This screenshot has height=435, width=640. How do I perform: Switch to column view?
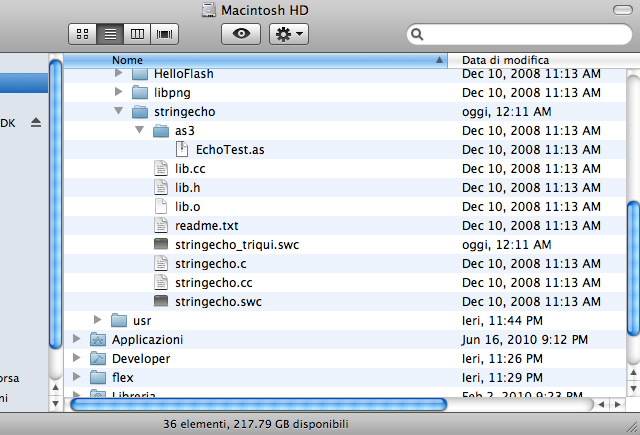[x=137, y=34]
